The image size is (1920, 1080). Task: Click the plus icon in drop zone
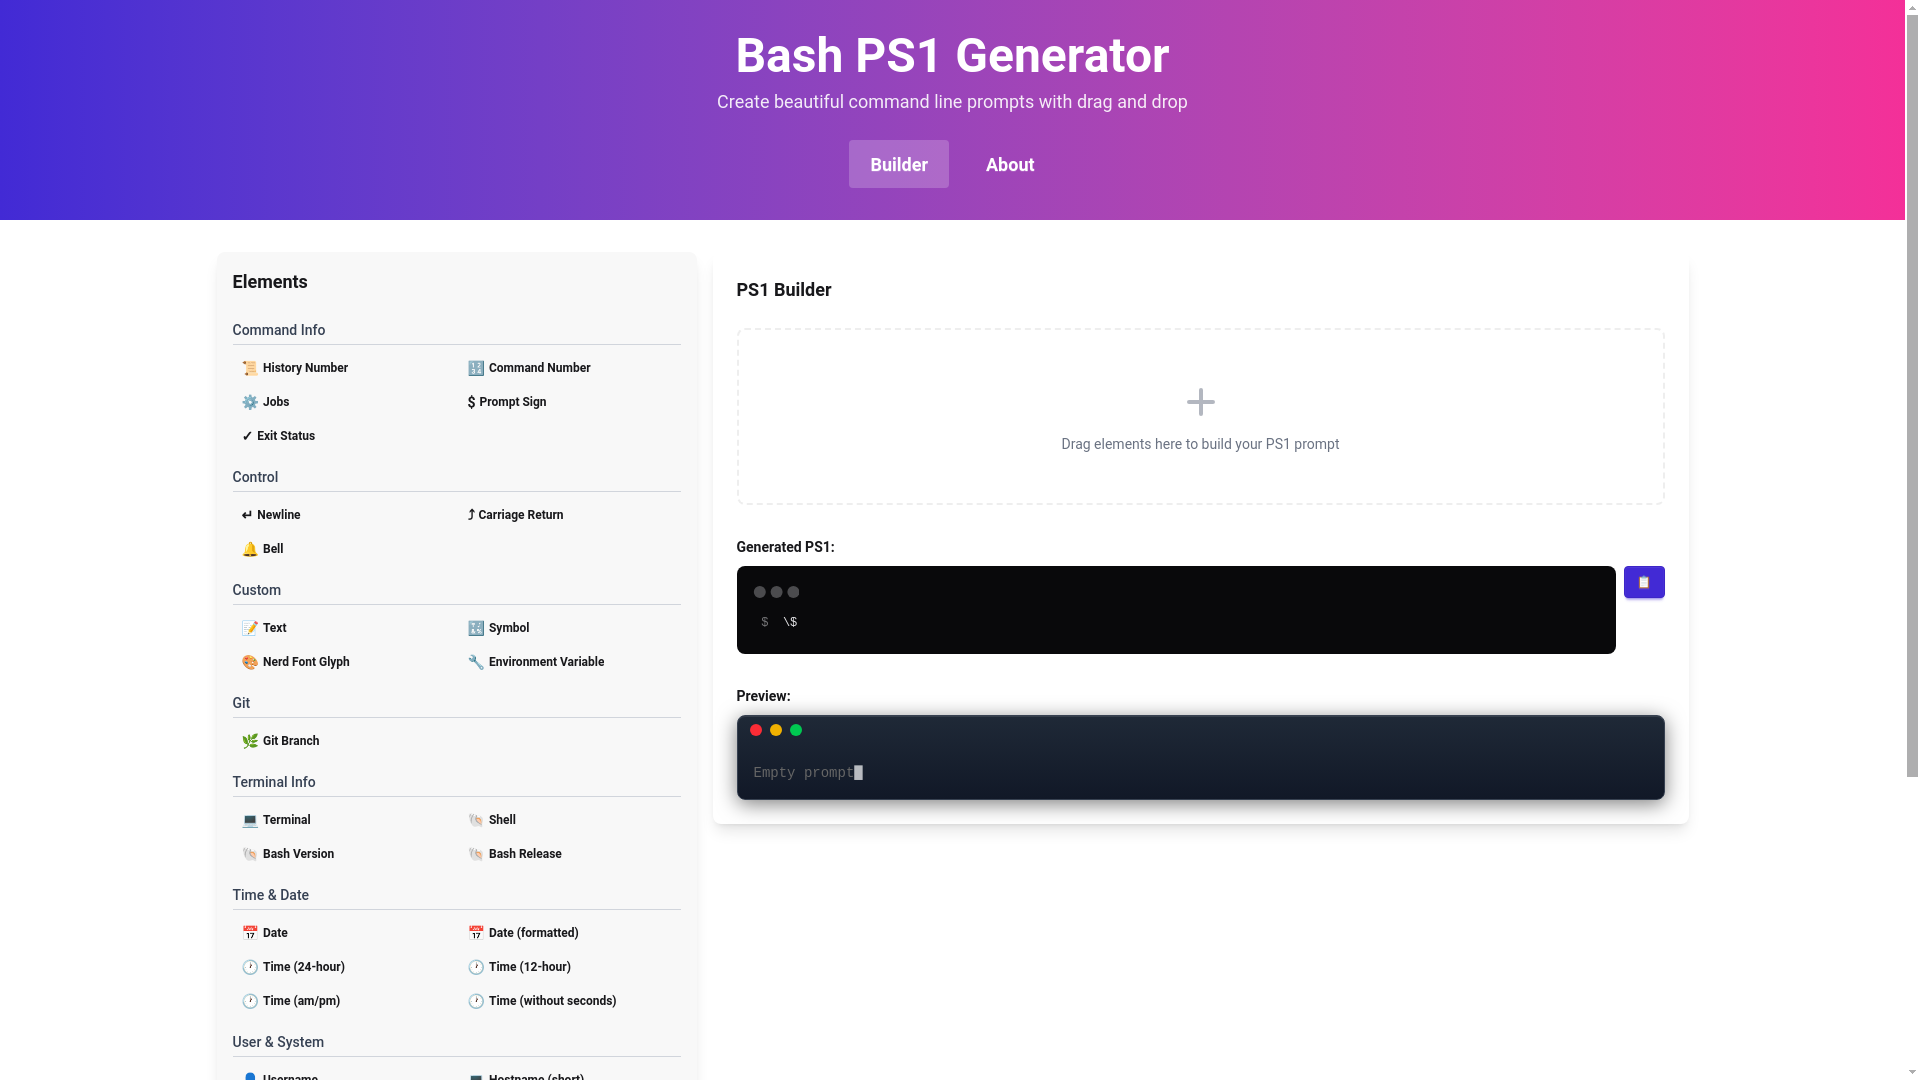tap(1200, 402)
